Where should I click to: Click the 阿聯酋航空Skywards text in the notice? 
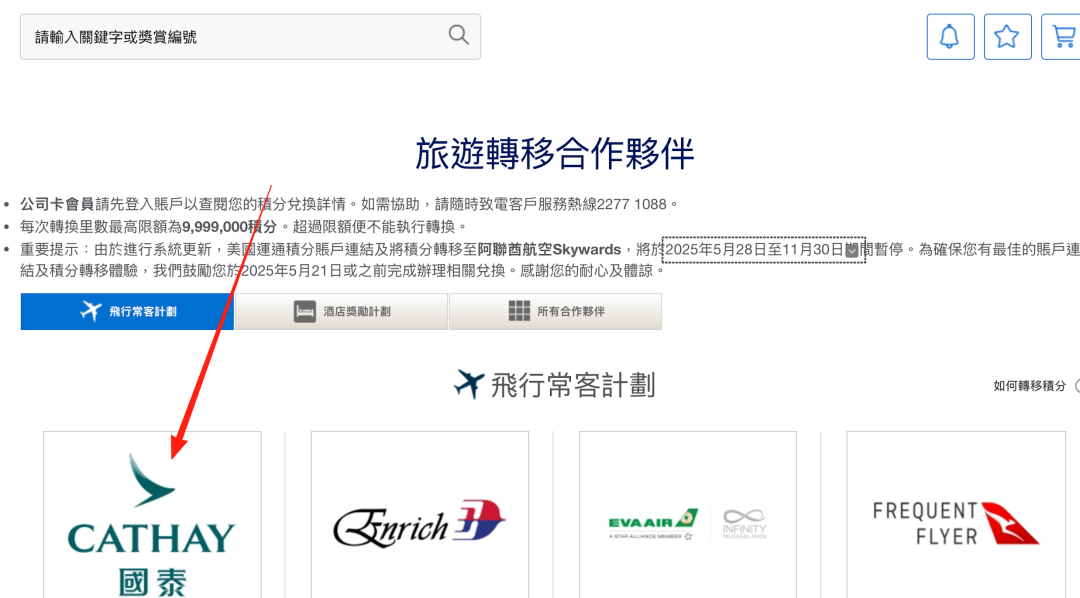tap(550, 249)
